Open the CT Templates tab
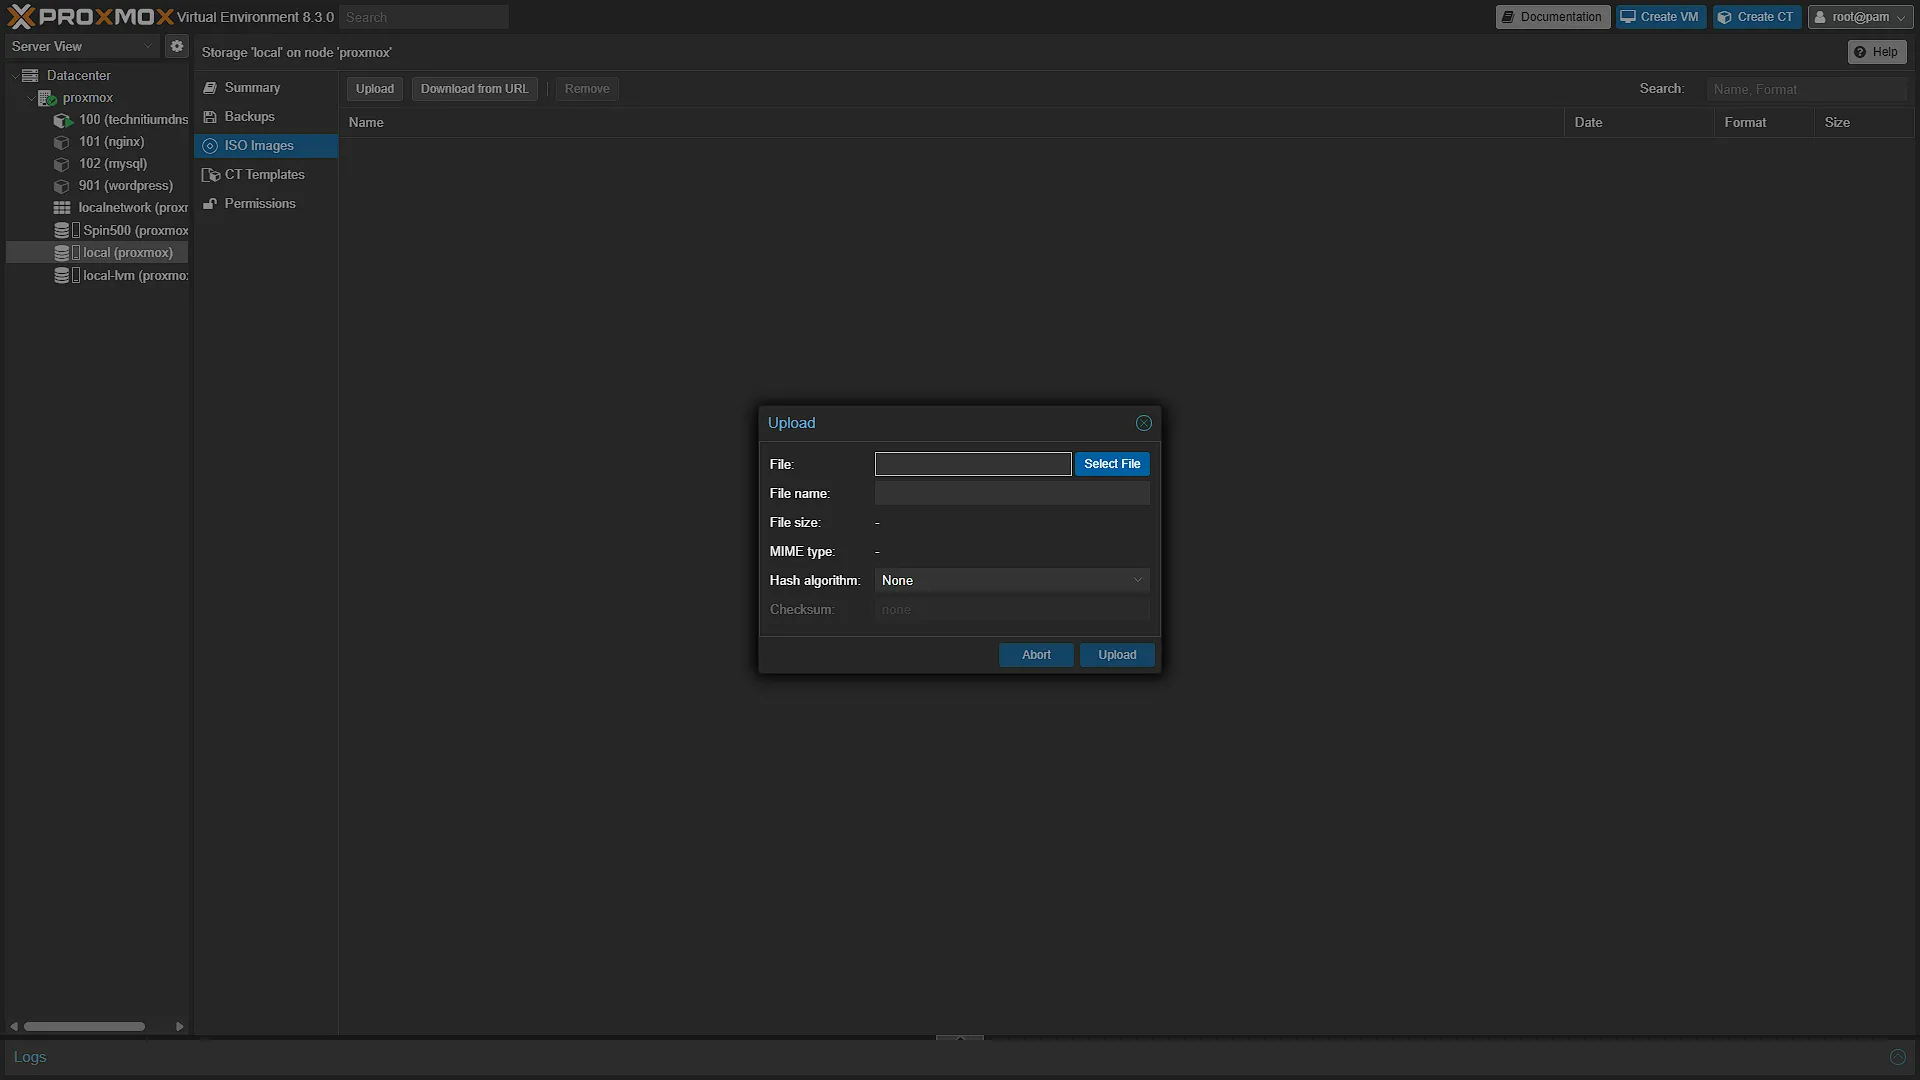This screenshot has width=1920, height=1080. point(264,174)
